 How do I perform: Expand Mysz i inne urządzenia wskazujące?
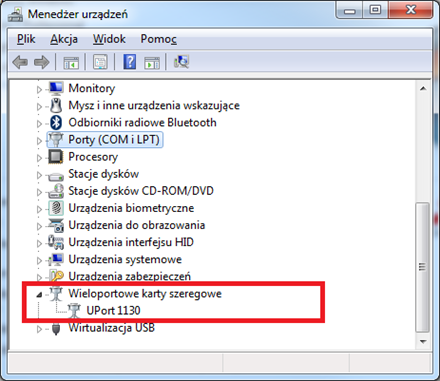(x=39, y=106)
